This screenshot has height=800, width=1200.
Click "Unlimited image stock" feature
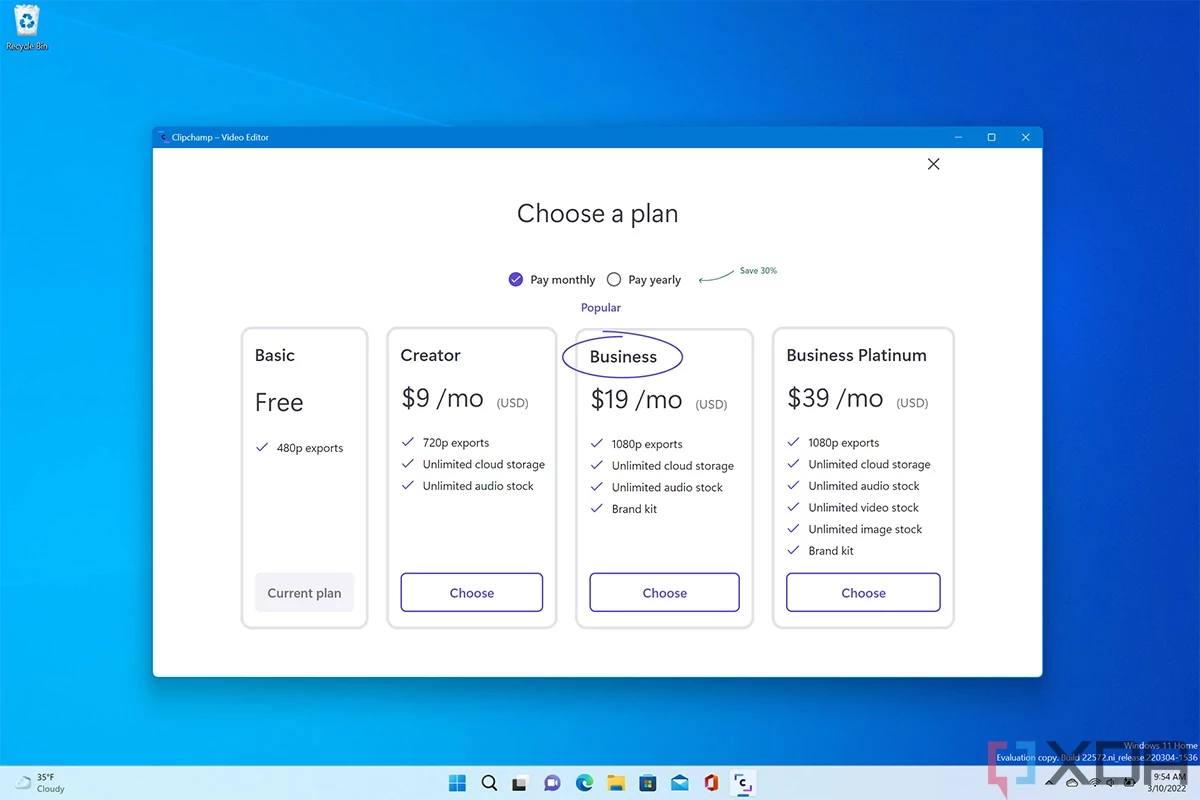(x=865, y=530)
